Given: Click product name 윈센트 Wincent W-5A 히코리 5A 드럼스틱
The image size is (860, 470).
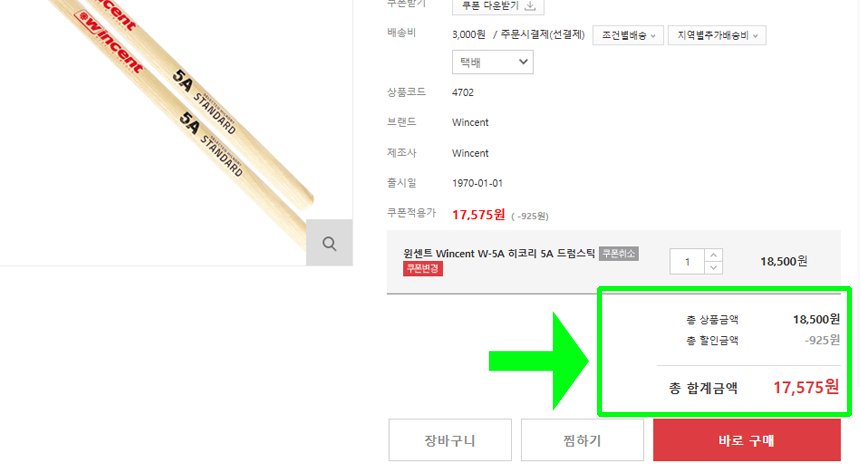Looking at the screenshot, I should (499, 253).
